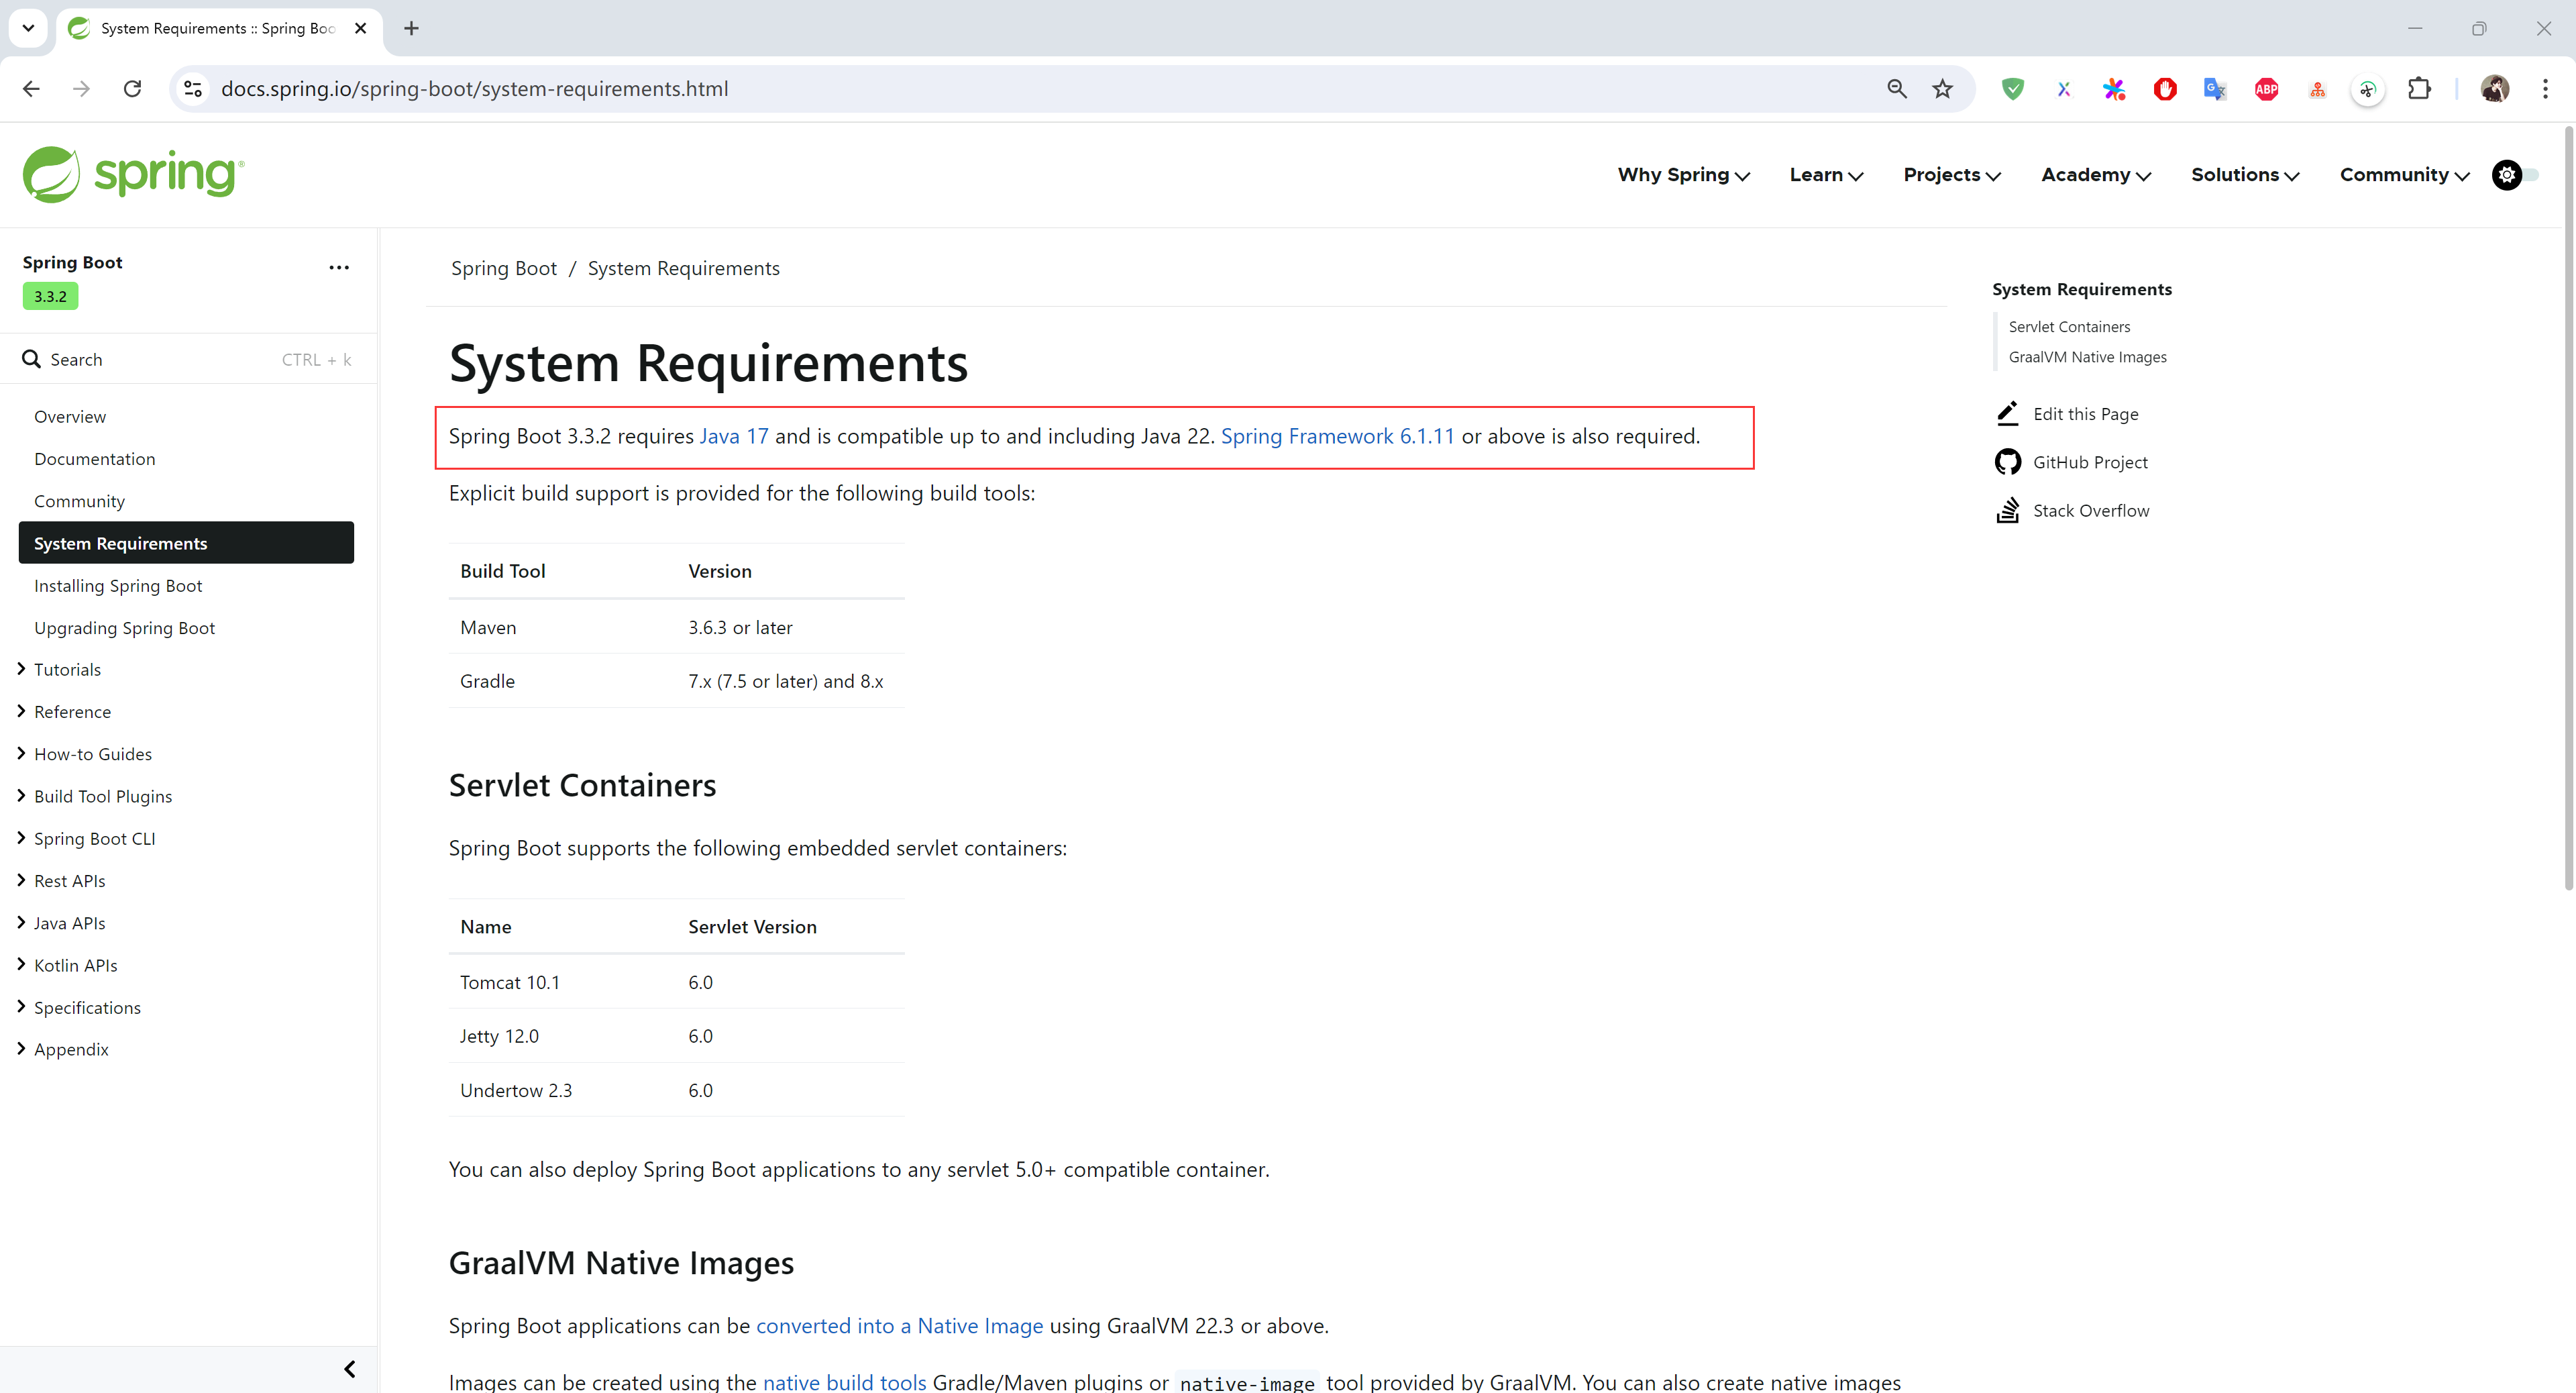Click the GitHub Project octocat icon

[2007, 462]
